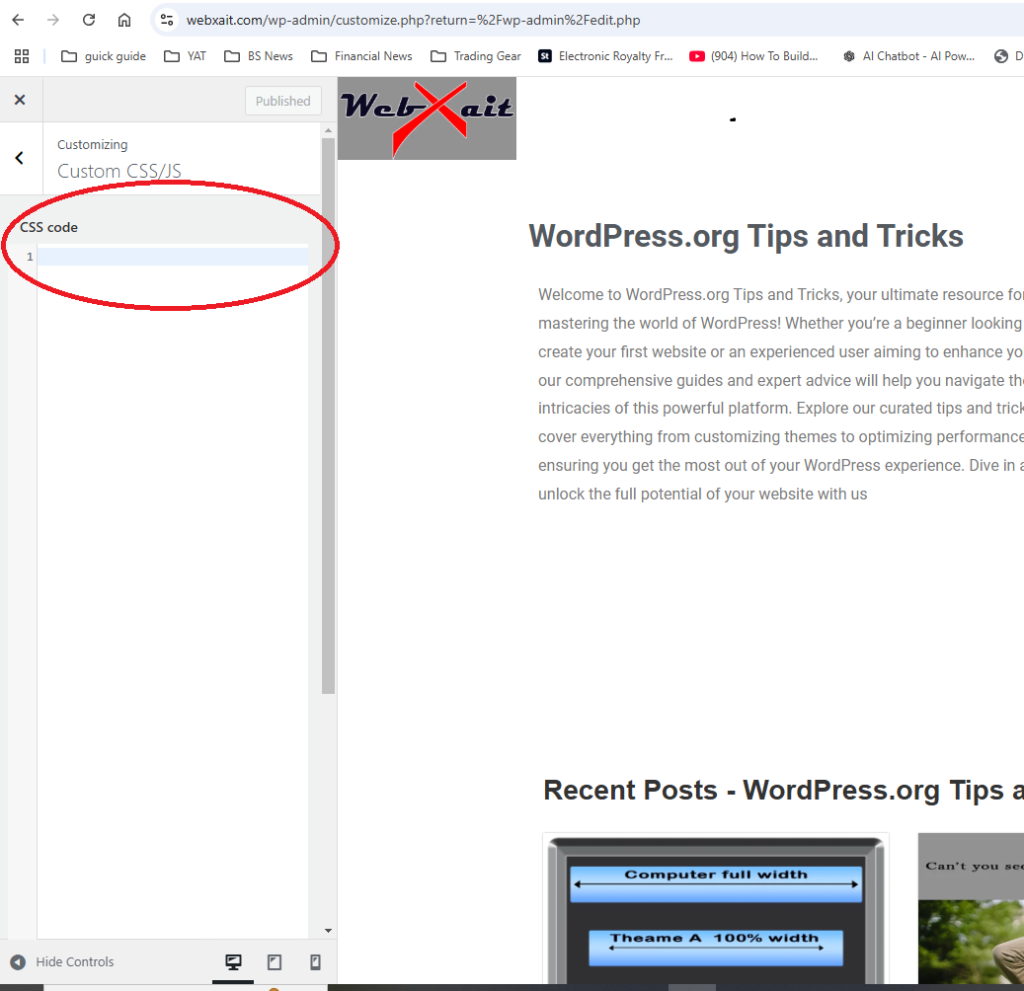Click the WordPress.org Tips and Tricks heading
This screenshot has width=1024, height=991.
[746, 236]
